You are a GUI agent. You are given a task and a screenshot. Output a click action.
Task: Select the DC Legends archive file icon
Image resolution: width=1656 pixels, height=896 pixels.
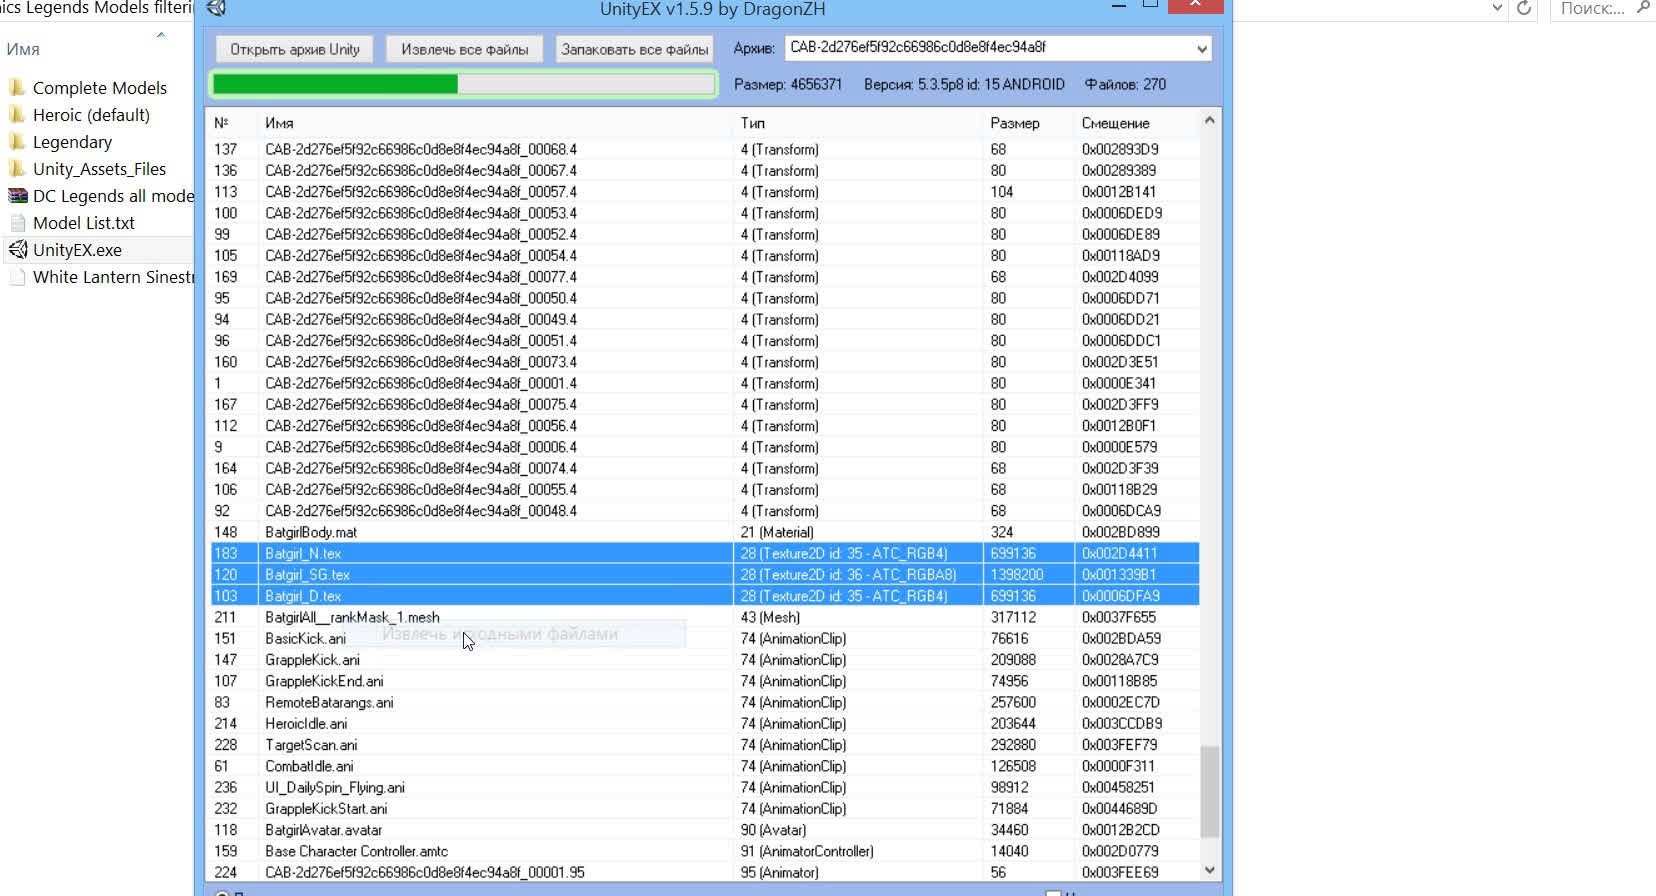[x=17, y=196]
